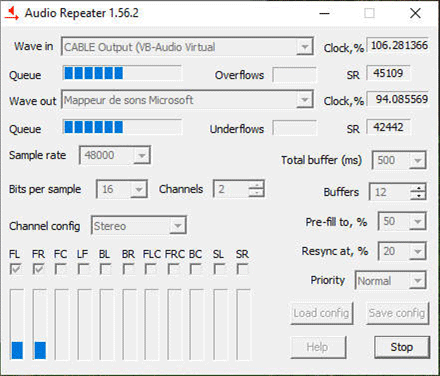
Task: Click the Overflows counter field
Action: [294, 75]
